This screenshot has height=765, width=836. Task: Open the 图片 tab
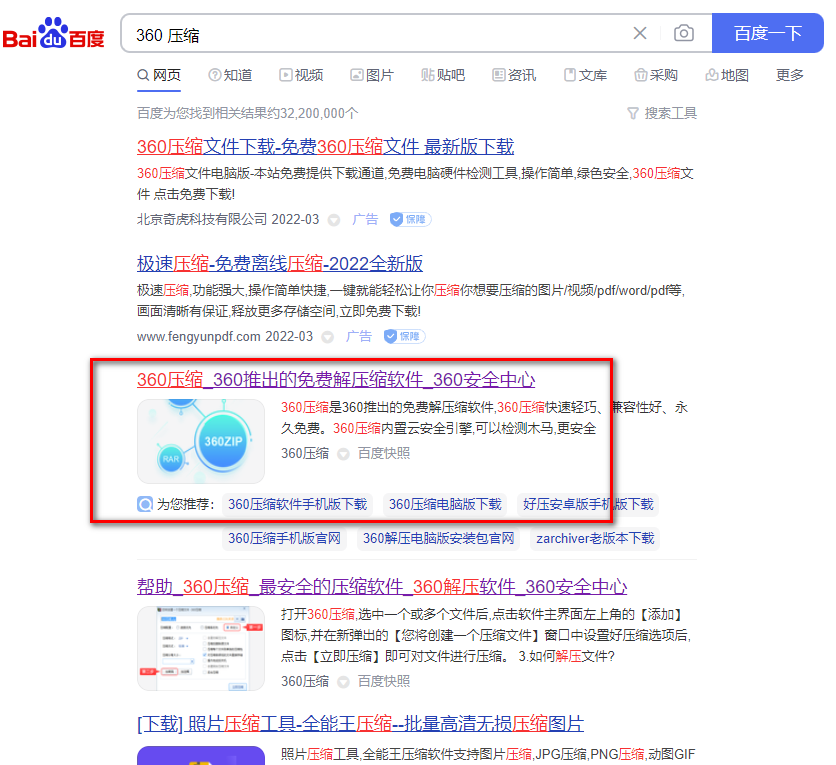pyautogui.click(x=372, y=75)
